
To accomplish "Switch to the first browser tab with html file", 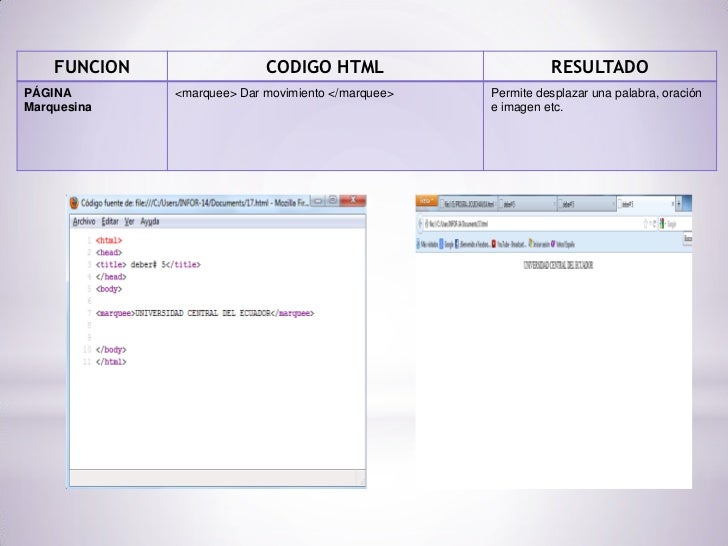I will [x=468, y=204].
